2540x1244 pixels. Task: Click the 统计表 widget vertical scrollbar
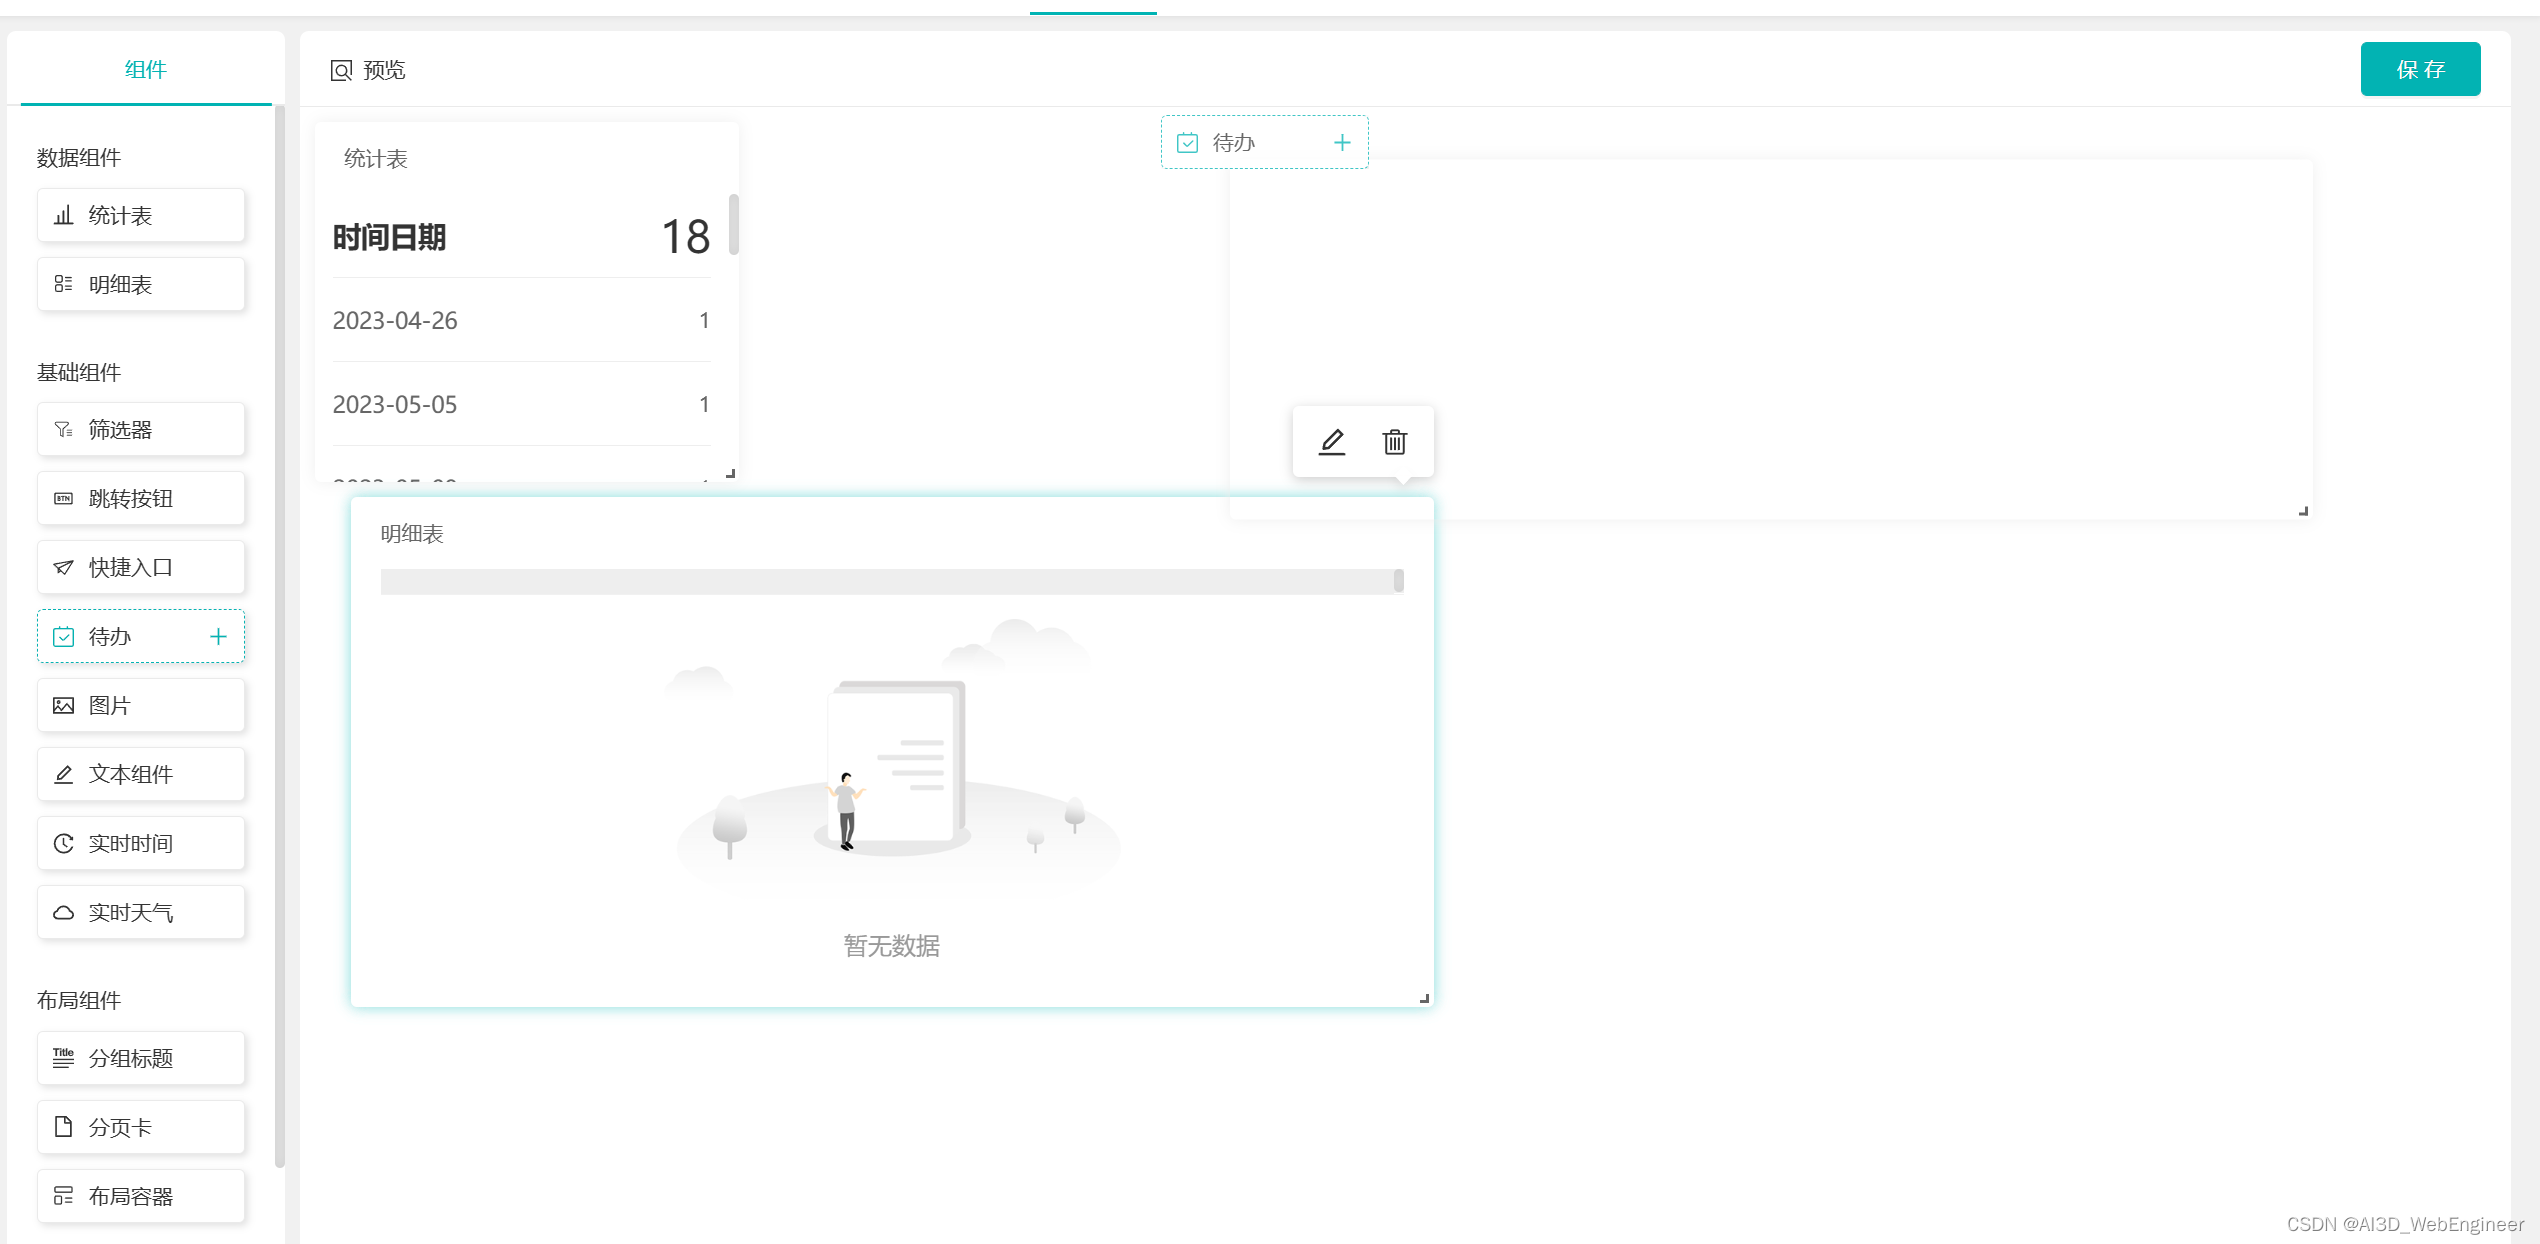pyautogui.click(x=733, y=225)
